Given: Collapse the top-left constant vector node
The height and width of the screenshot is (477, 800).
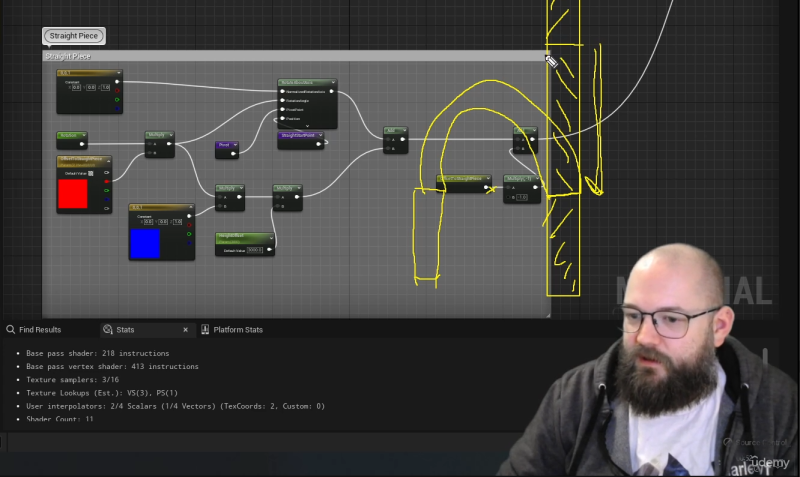Looking at the screenshot, I should click(x=117, y=73).
